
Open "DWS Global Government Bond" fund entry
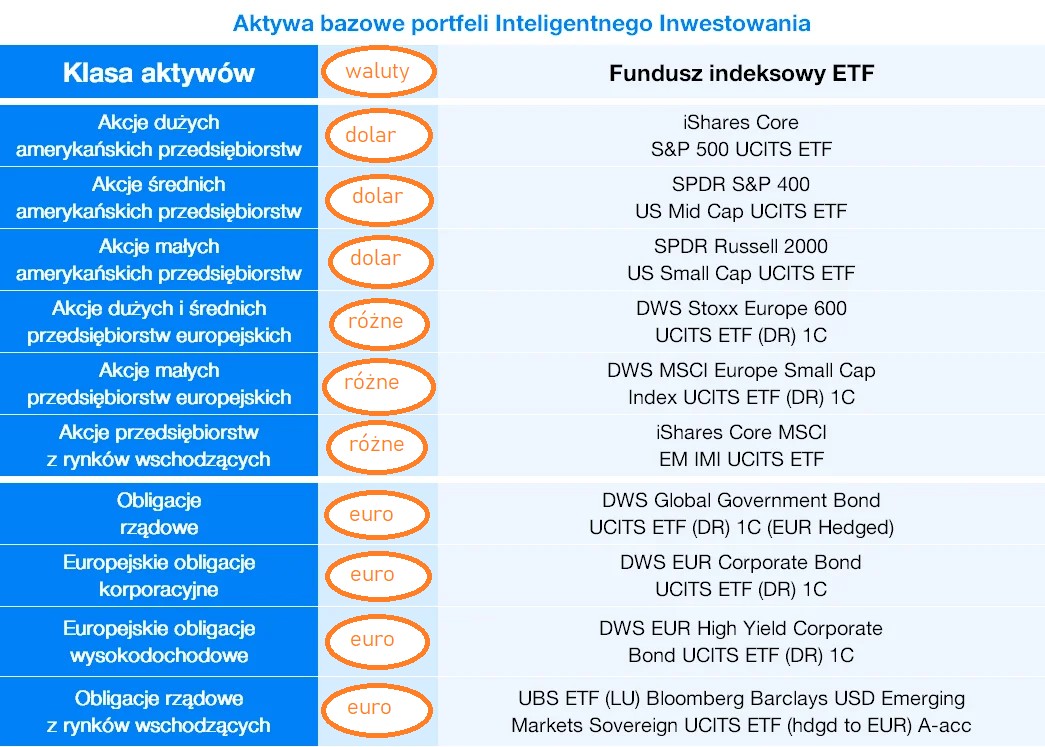741,514
